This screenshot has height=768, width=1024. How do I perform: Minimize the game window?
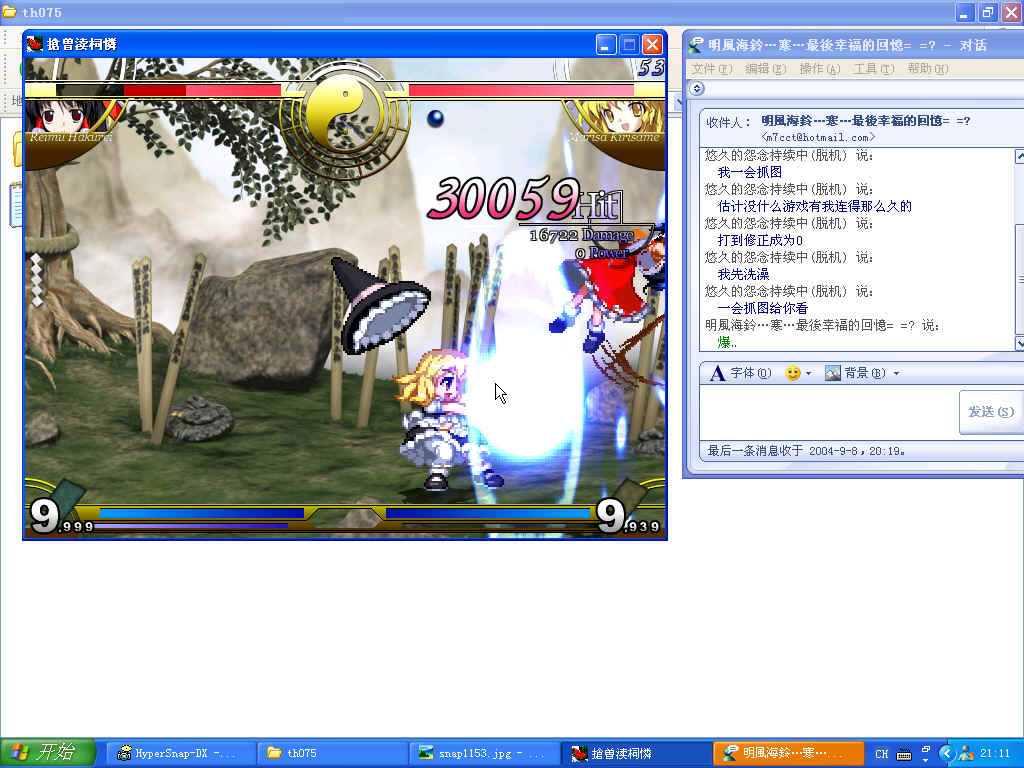point(605,44)
